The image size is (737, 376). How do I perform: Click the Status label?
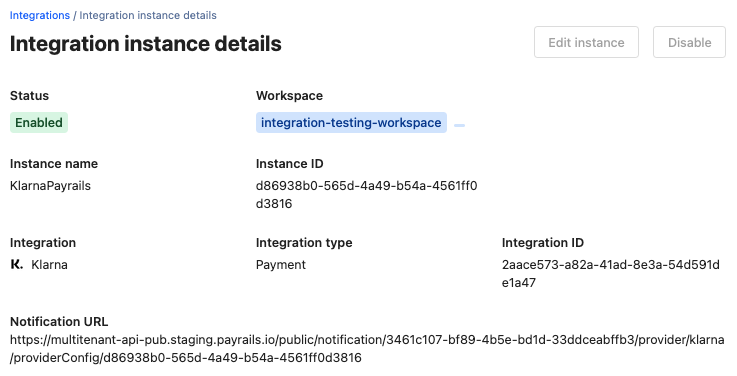pos(29,96)
